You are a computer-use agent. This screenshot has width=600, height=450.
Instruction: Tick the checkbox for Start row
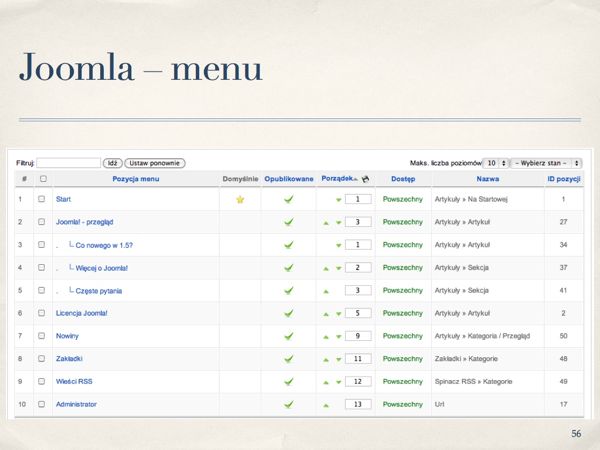[x=42, y=200]
